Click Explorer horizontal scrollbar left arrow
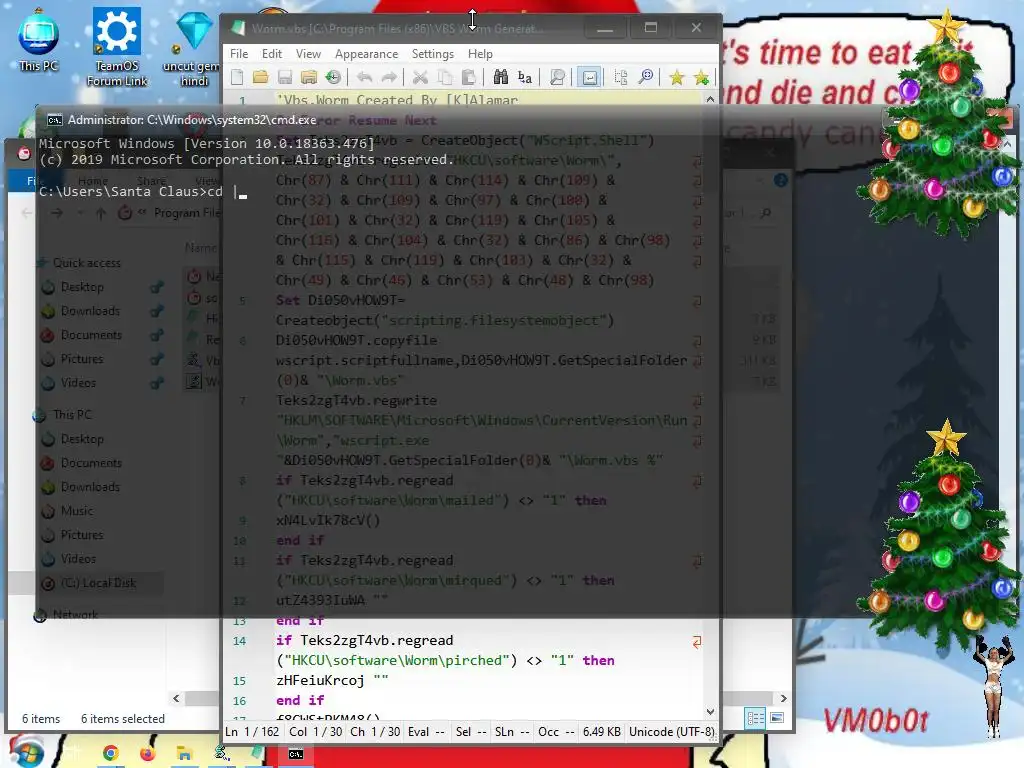 click(176, 698)
